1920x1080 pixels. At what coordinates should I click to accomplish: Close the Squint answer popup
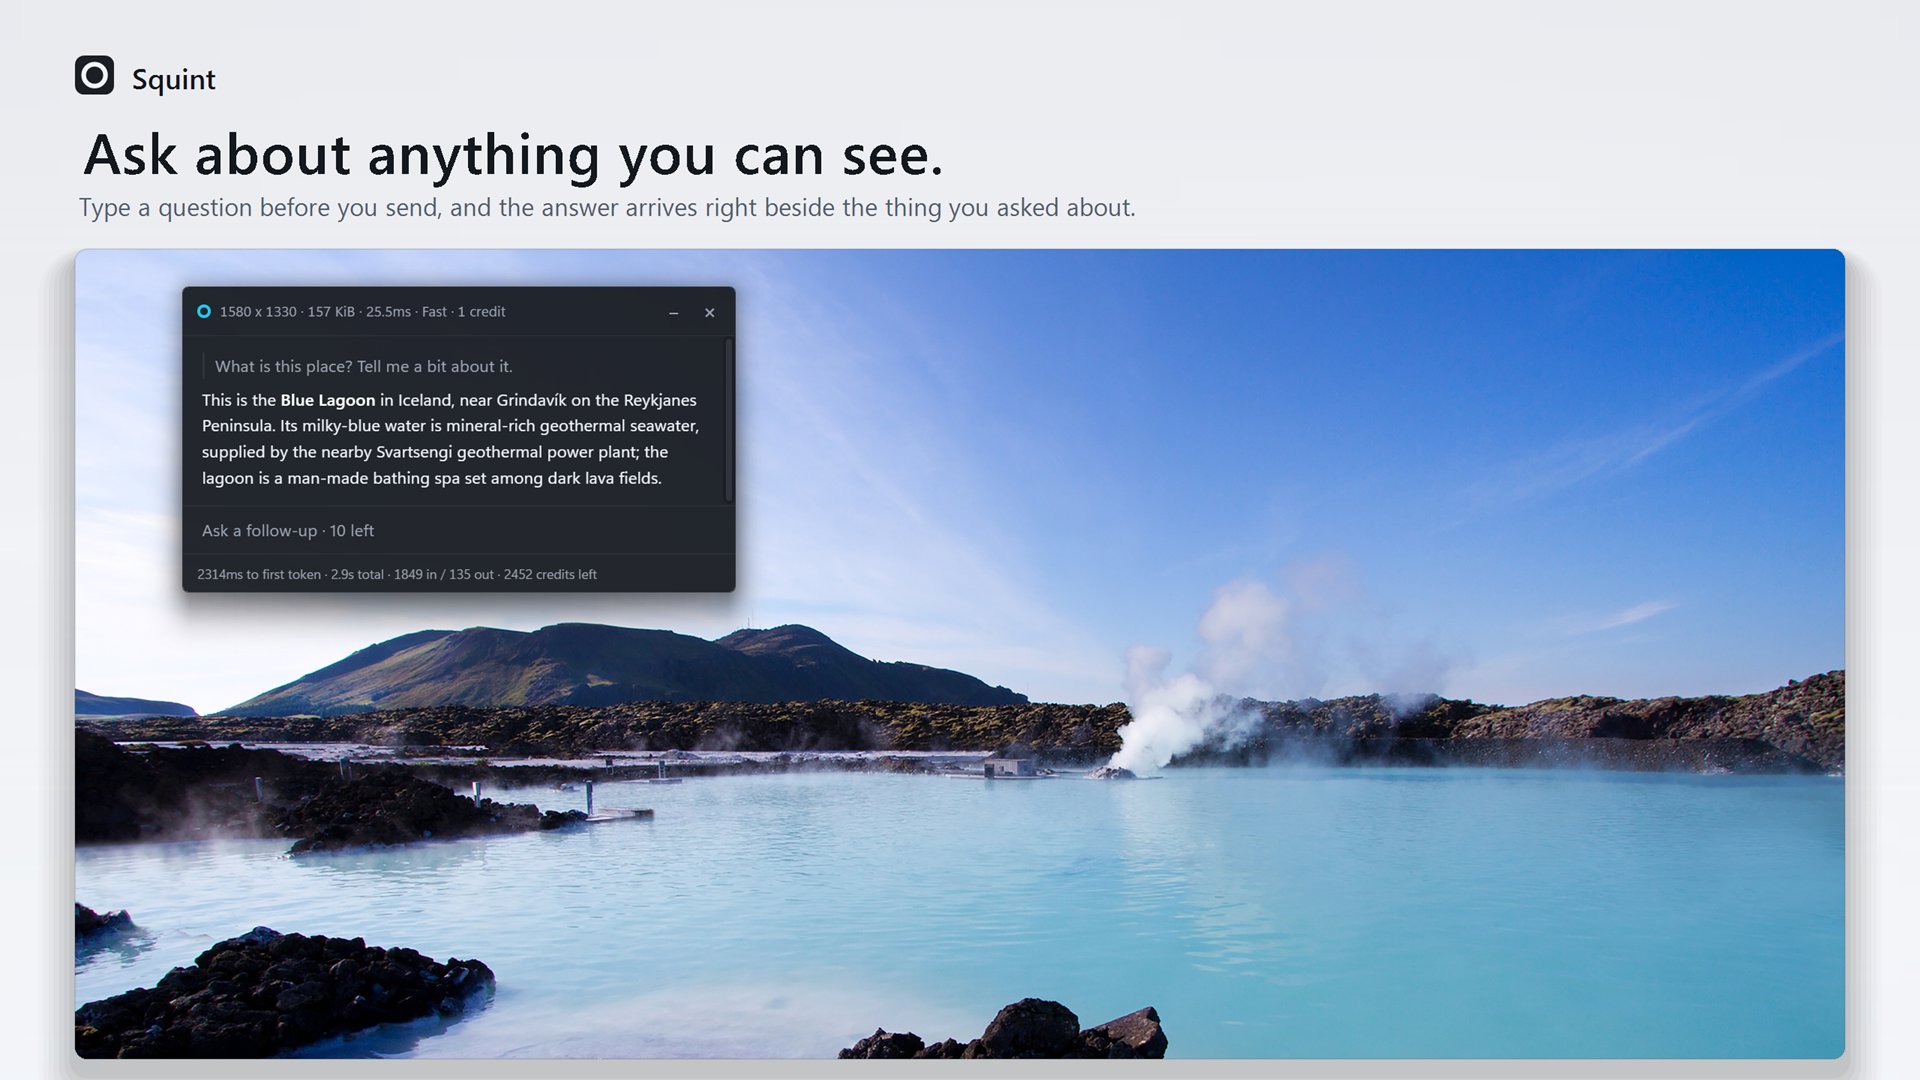[710, 313]
